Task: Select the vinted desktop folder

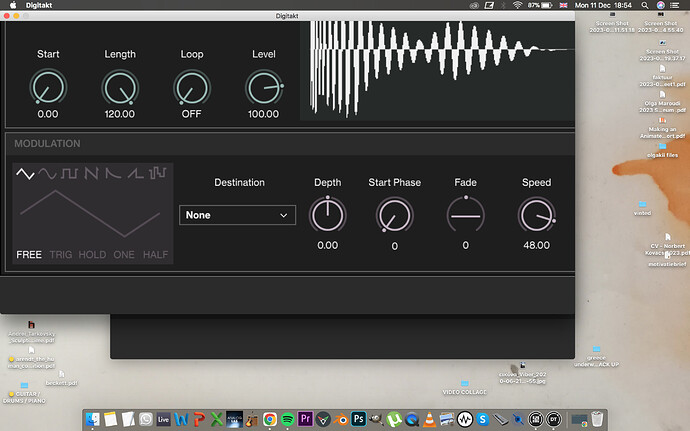Action: click(x=642, y=208)
